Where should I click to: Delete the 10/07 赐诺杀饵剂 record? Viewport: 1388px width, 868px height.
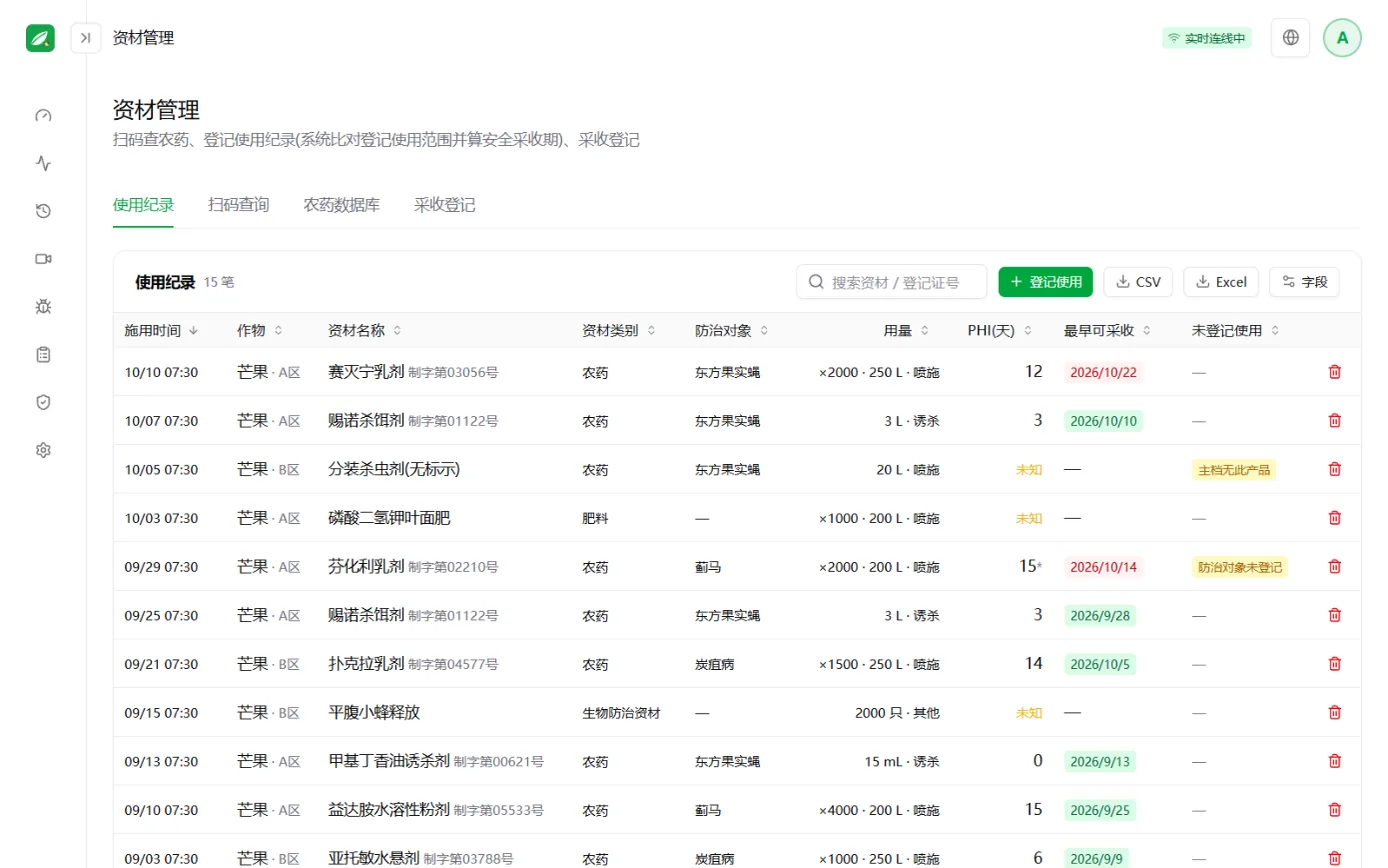point(1334,420)
